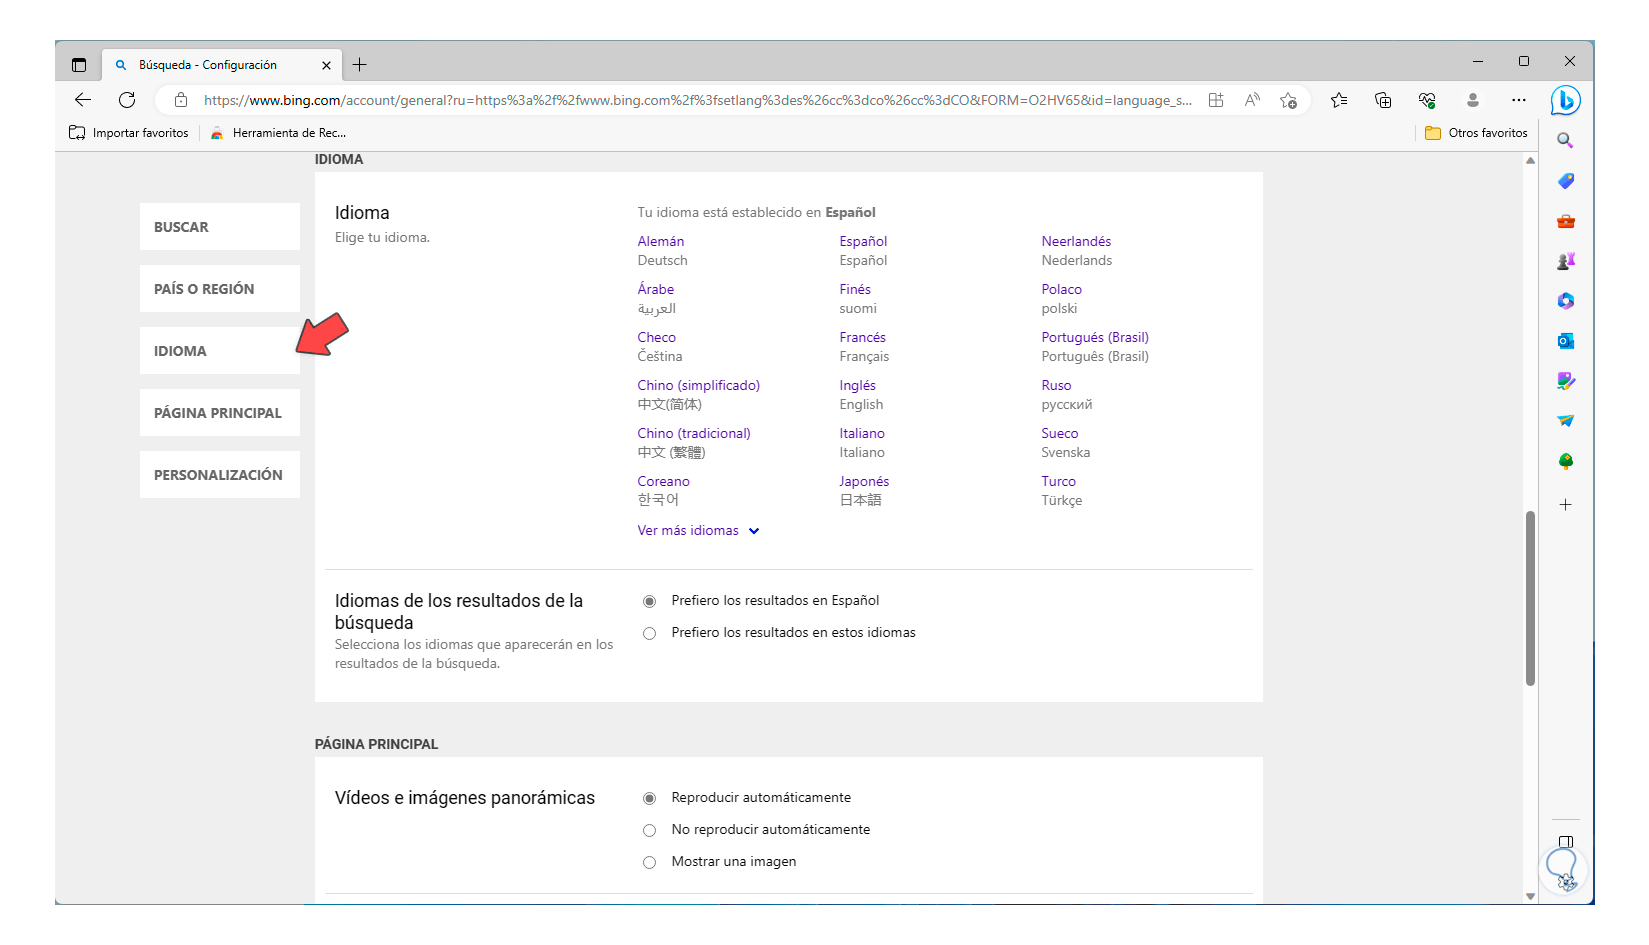This screenshot has height=945, width=1649.
Task: Select 'Prefiero los resultados en Español'
Action: [650, 601]
